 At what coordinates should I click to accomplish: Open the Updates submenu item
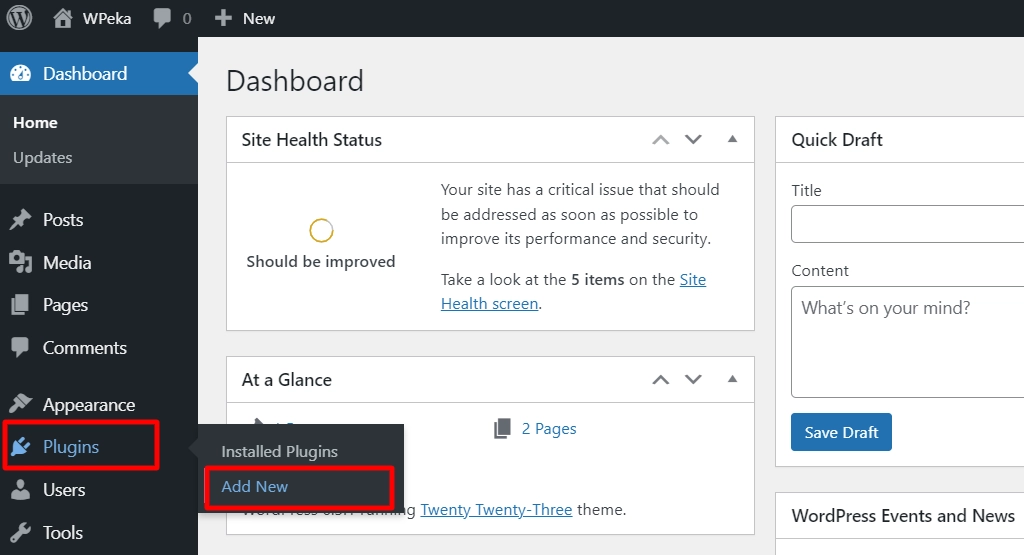coord(42,157)
